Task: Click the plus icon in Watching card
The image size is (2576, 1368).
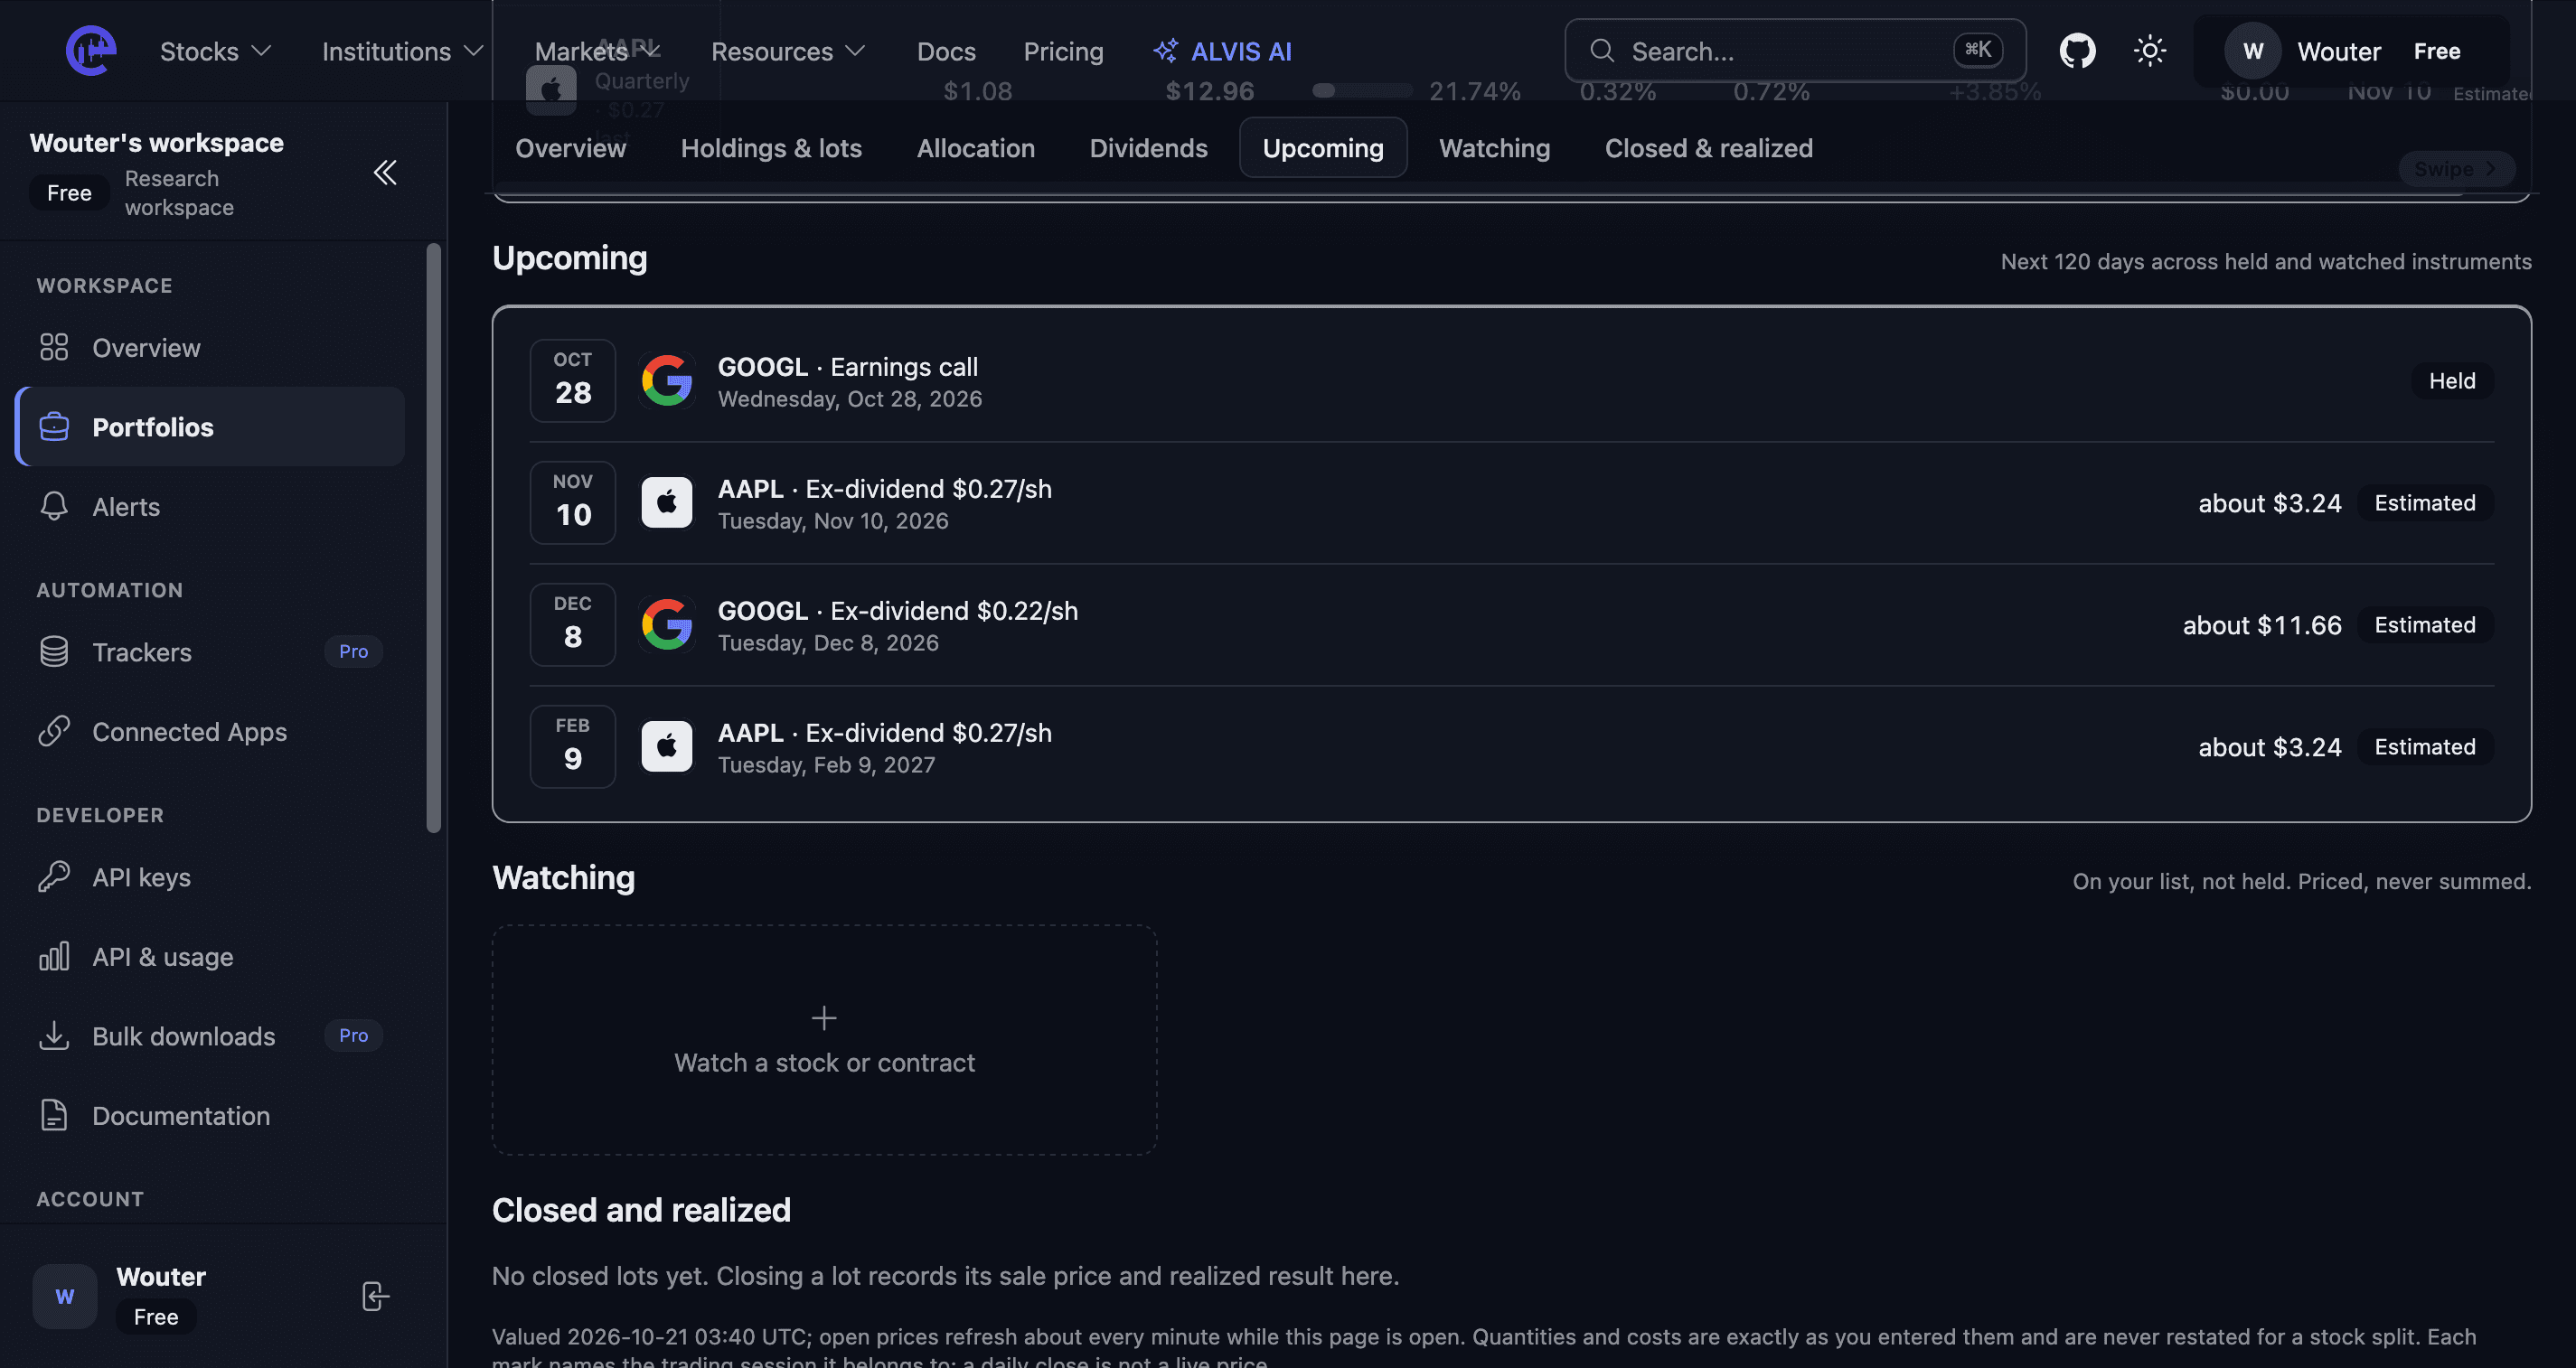Action: click(824, 1018)
